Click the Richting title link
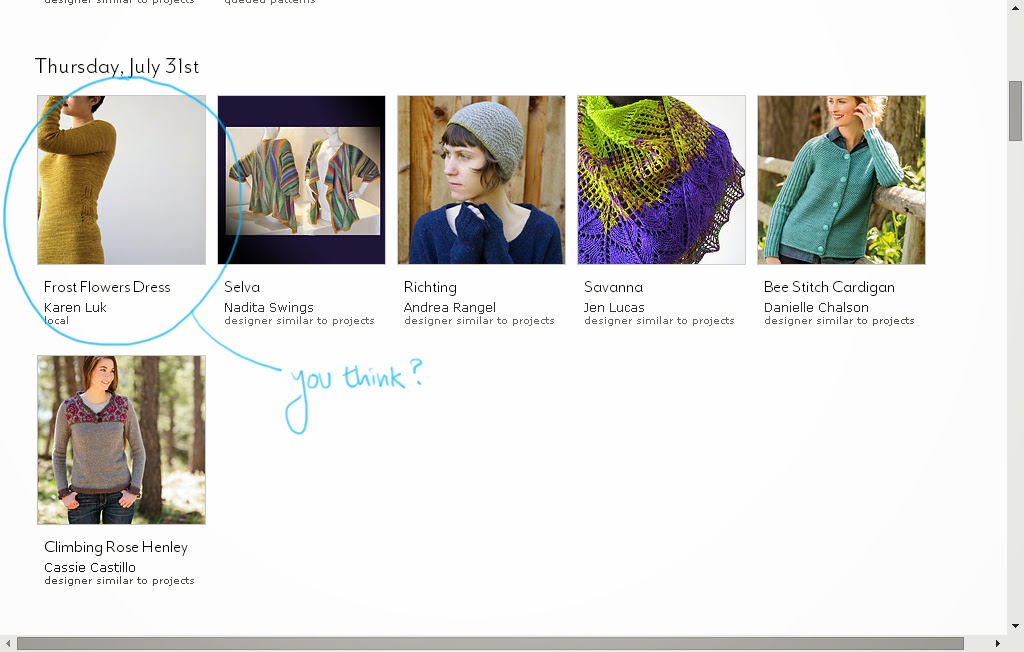The height and width of the screenshot is (652, 1024). coord(430,287)
